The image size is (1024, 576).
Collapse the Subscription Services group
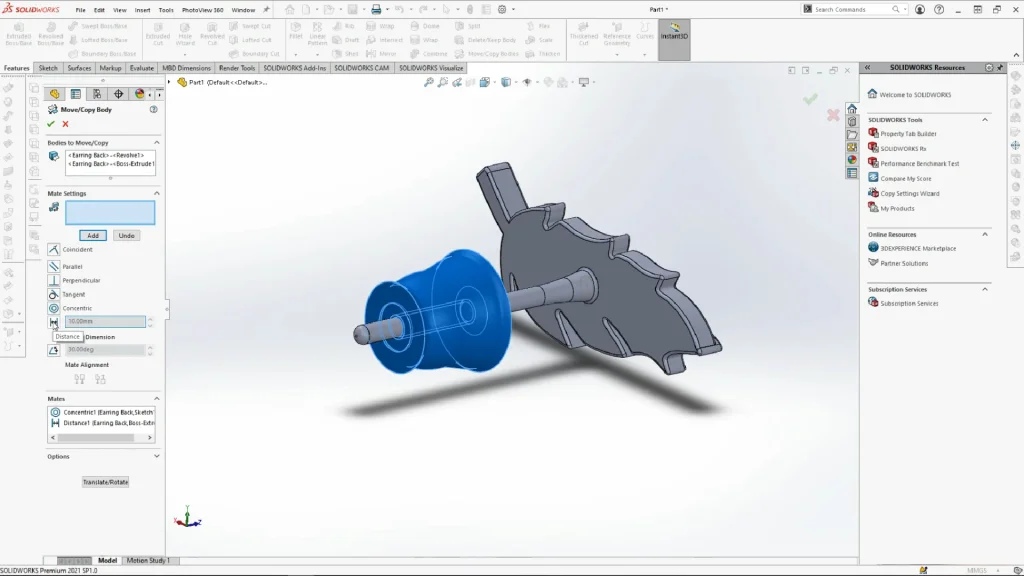(985, 289)
